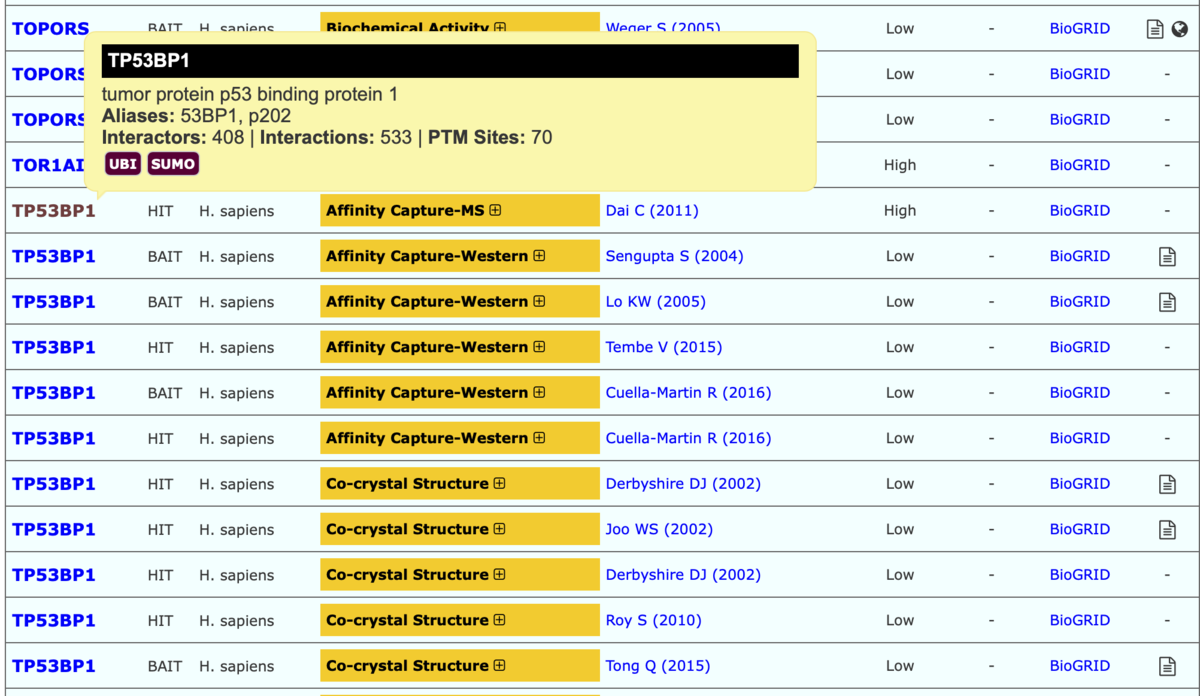This screenshot has height=696, width=1200.
Task: Expand Biochemical Activity details in Weger S row
Action: tap(500, 28)
